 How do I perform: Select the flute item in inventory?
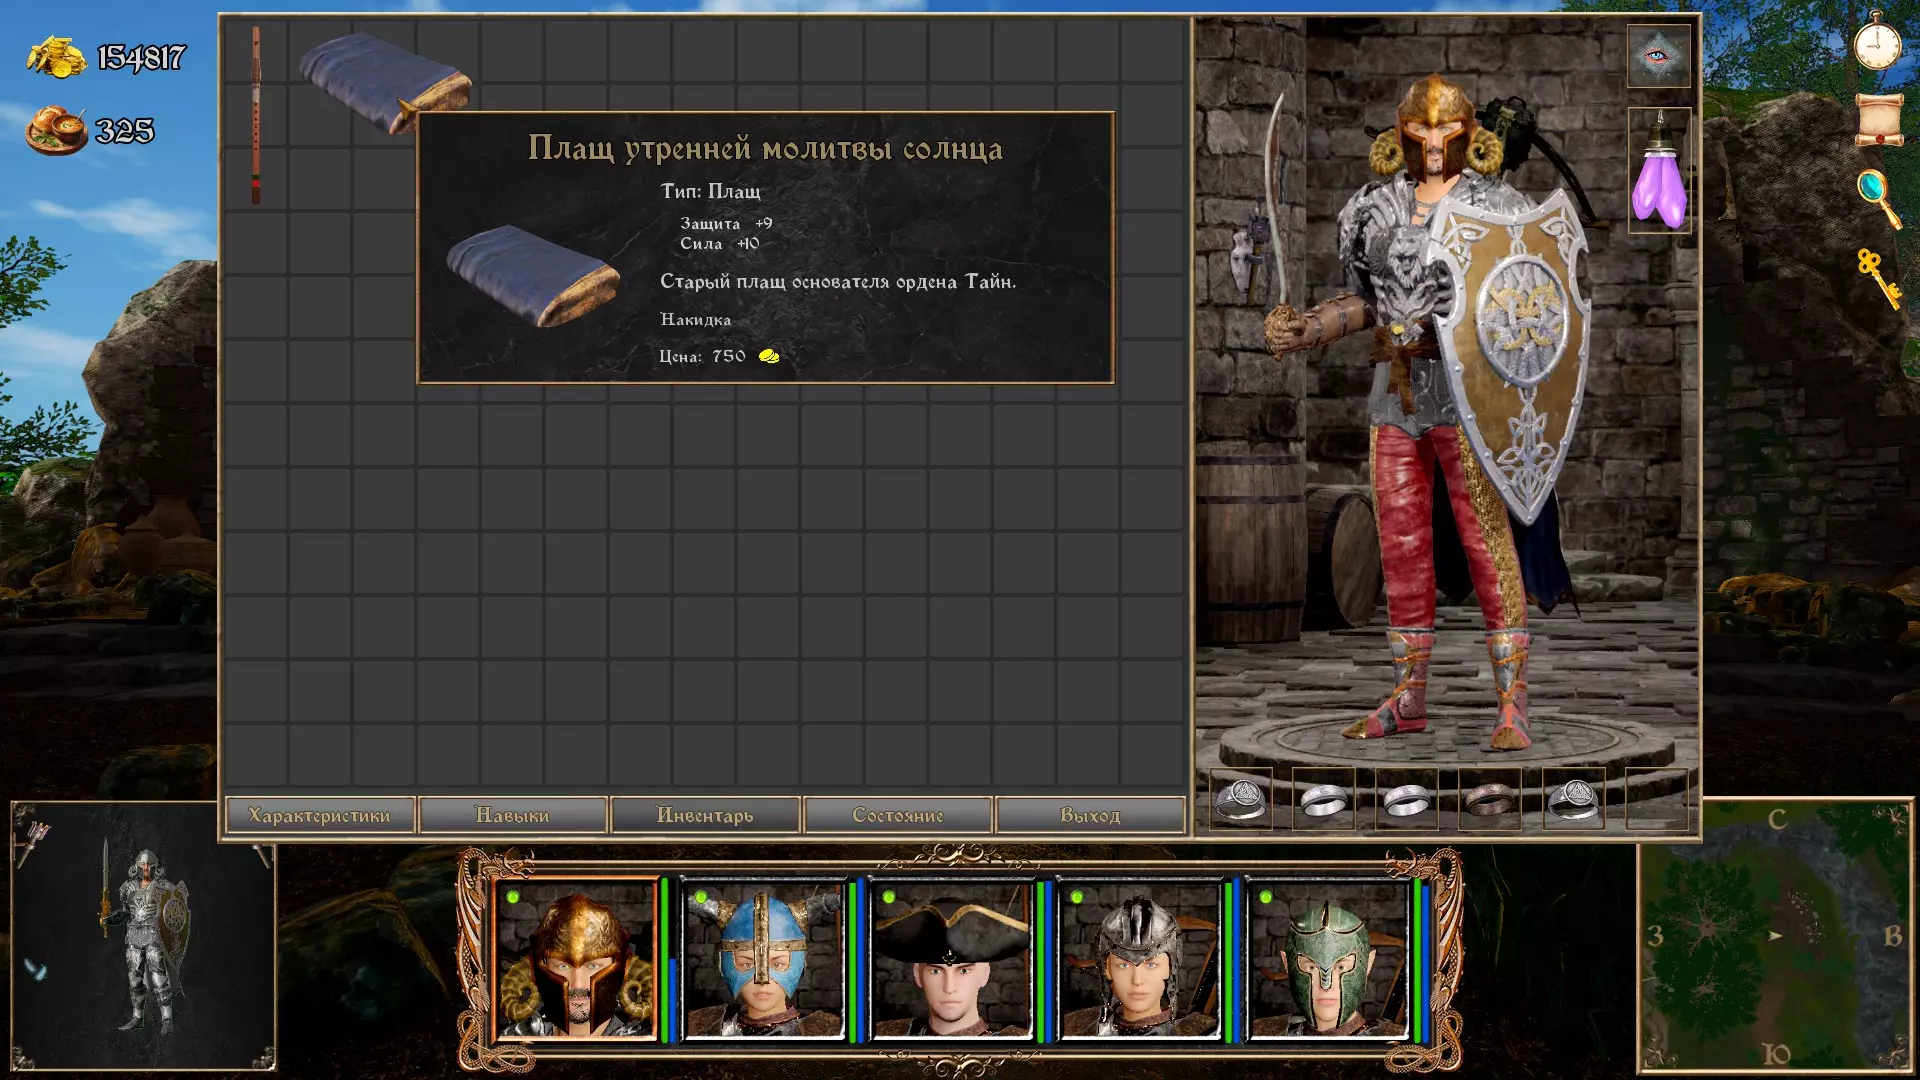(x=256, y=115)
